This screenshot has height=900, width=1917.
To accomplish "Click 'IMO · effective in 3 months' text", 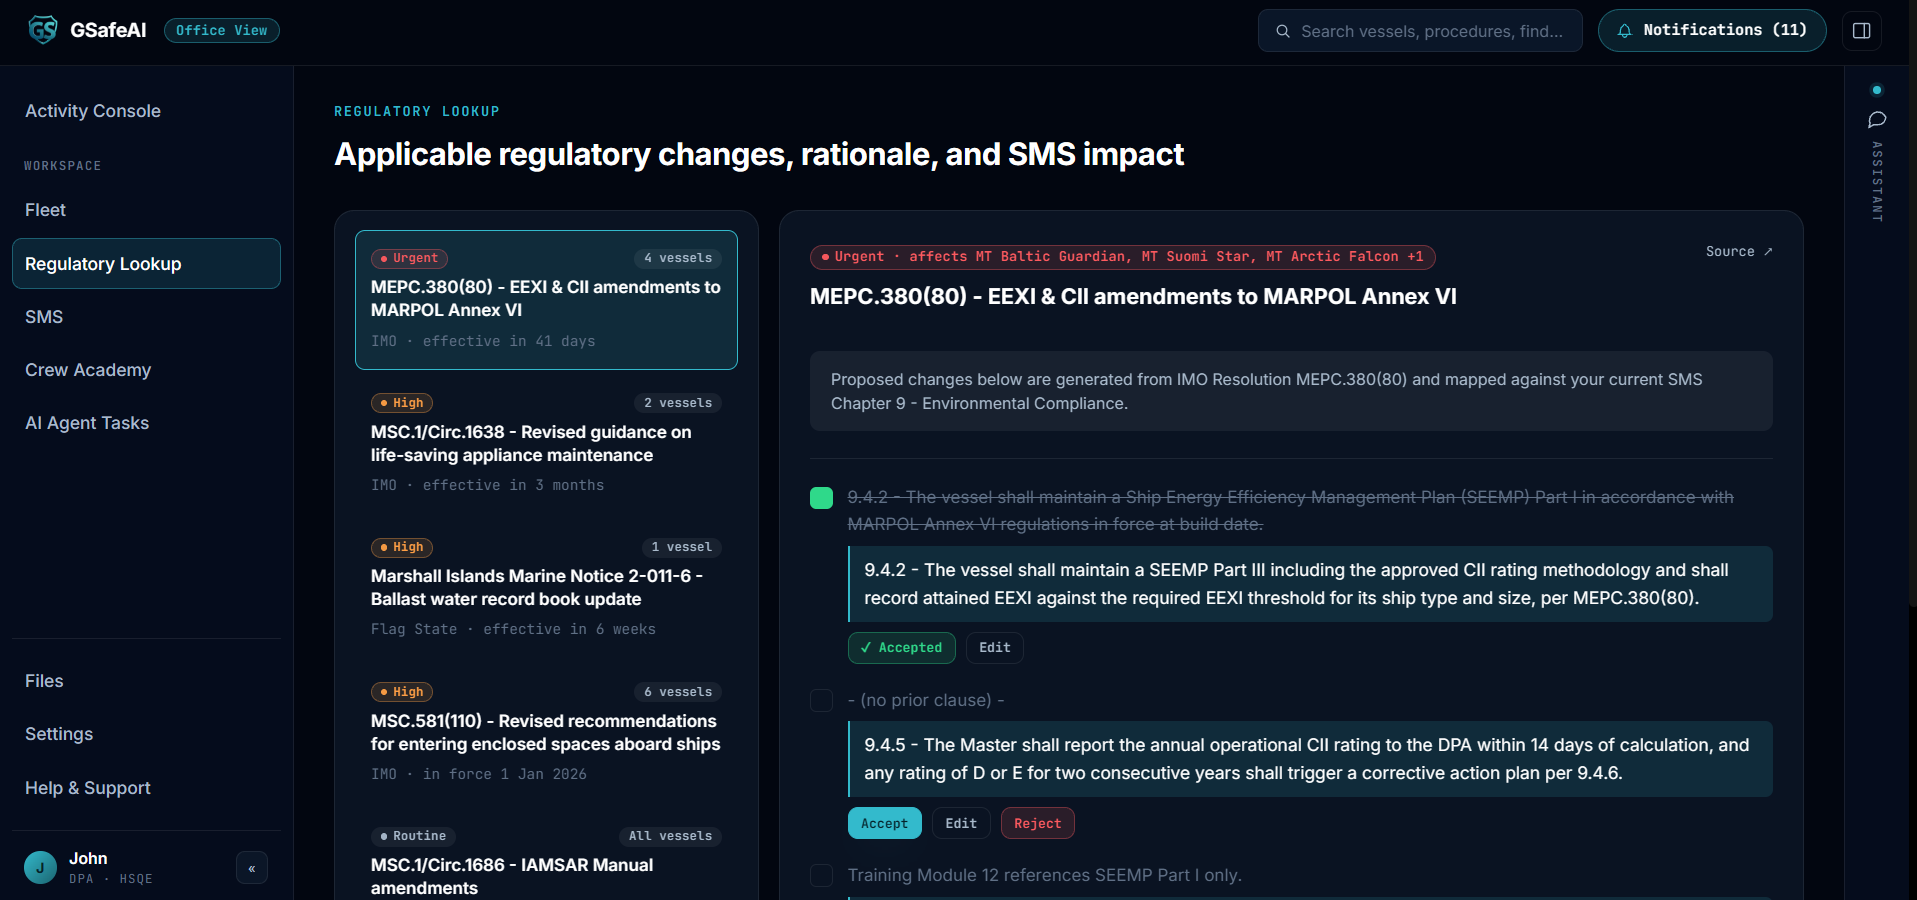I will coord(487,485).
